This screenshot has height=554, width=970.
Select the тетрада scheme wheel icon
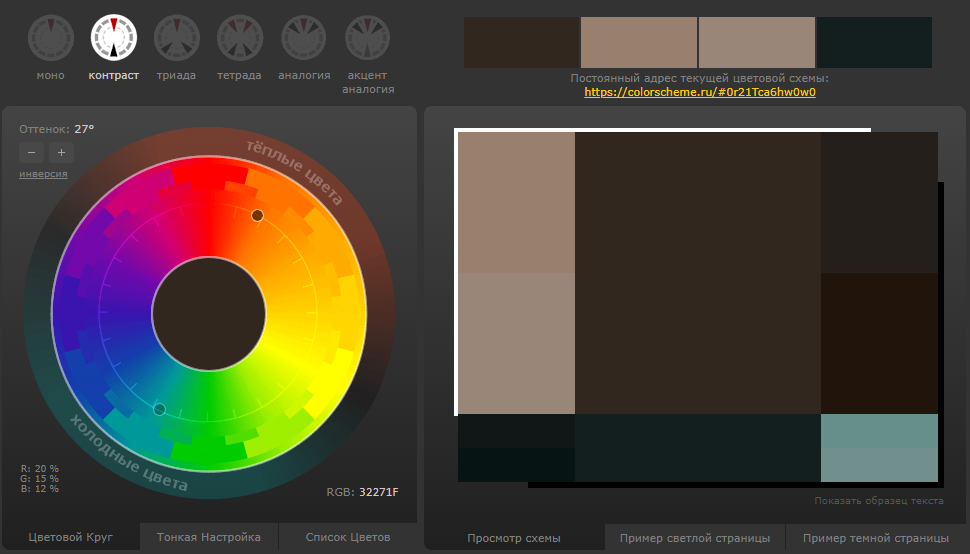coord(239,38)
